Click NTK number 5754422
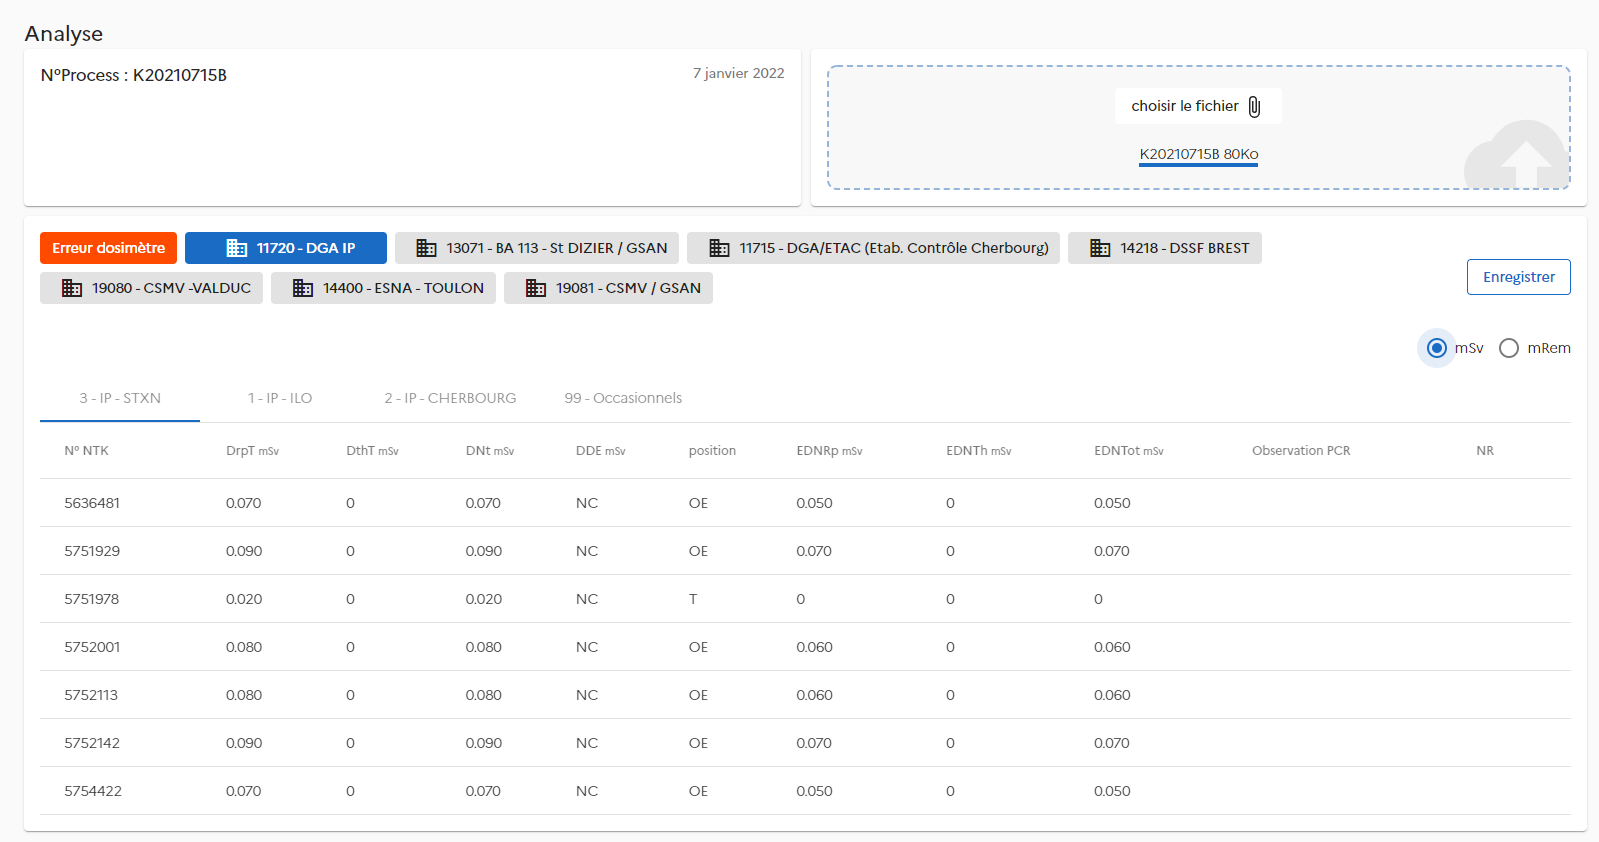The height and width of the screenshot is (842, 1599). click(x=93, y=791)
